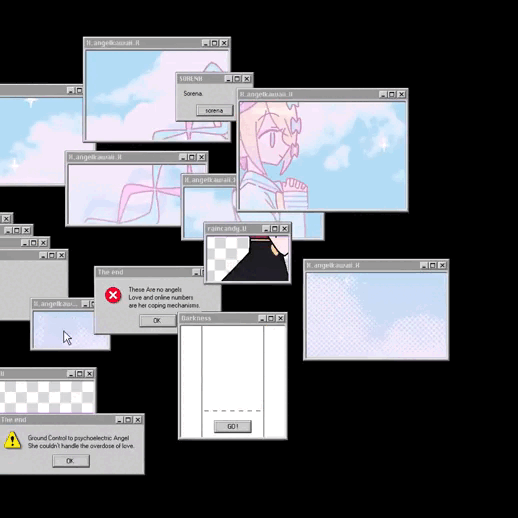Screen dimensions: 518x518
Task: Click the yellow warning triangle icon
Action: [12, 441]
